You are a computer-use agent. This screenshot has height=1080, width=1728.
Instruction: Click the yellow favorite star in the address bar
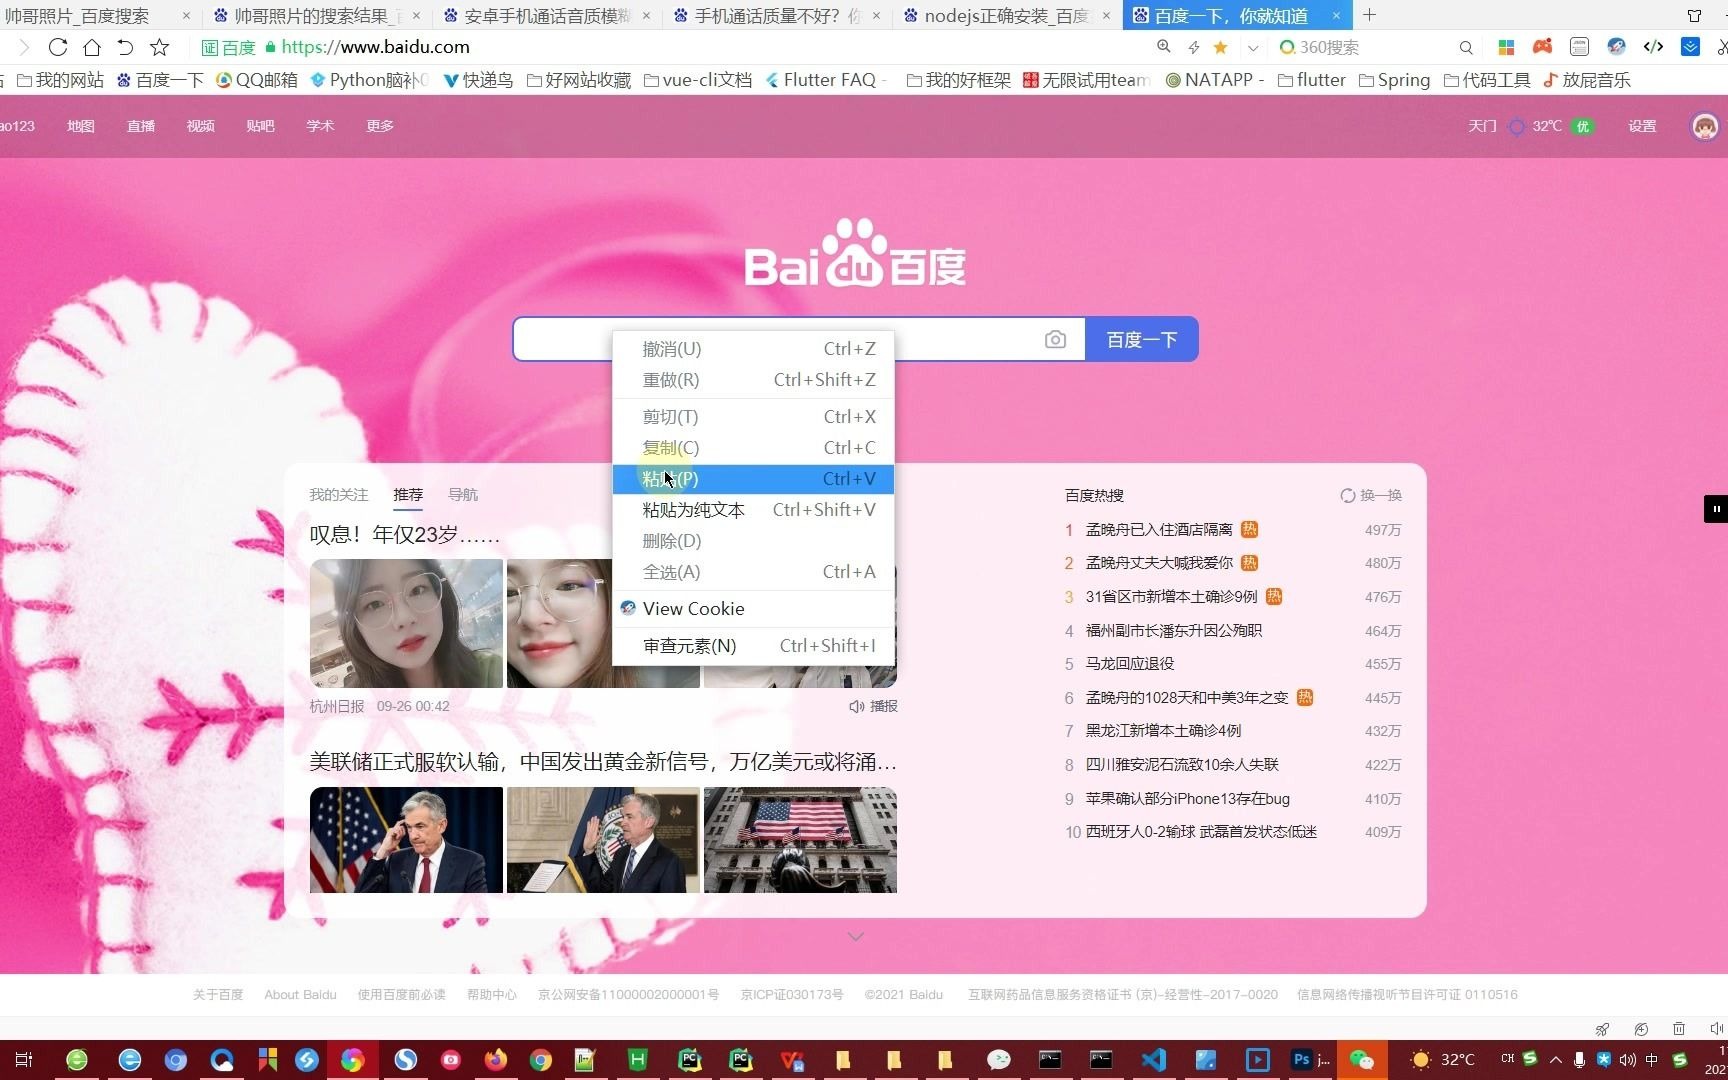click(x=1220, y=47)
